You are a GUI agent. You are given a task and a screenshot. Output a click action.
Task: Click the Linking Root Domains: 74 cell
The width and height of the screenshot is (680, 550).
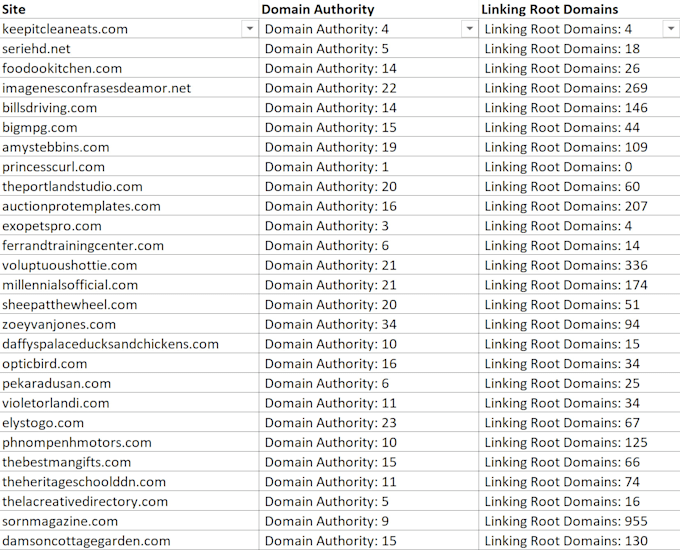(580, 481)
